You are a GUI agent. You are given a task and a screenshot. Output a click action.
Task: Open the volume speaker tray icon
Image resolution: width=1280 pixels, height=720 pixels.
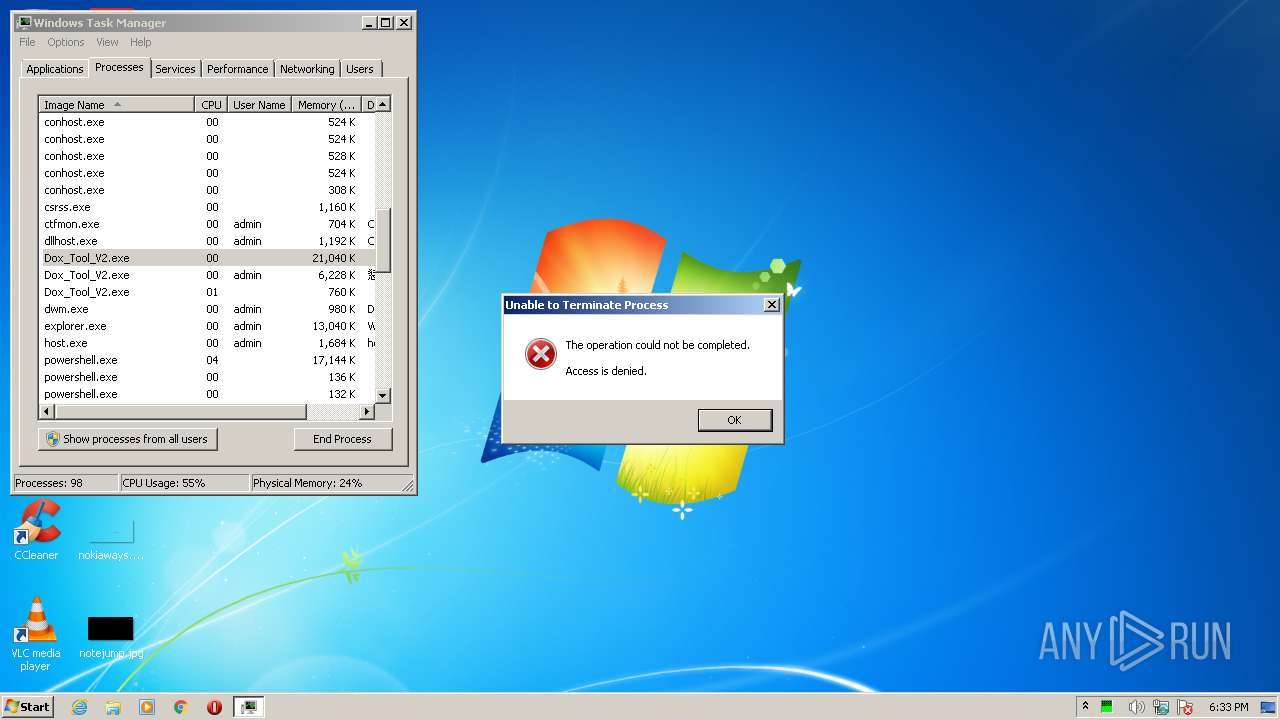pos(1137,707)
